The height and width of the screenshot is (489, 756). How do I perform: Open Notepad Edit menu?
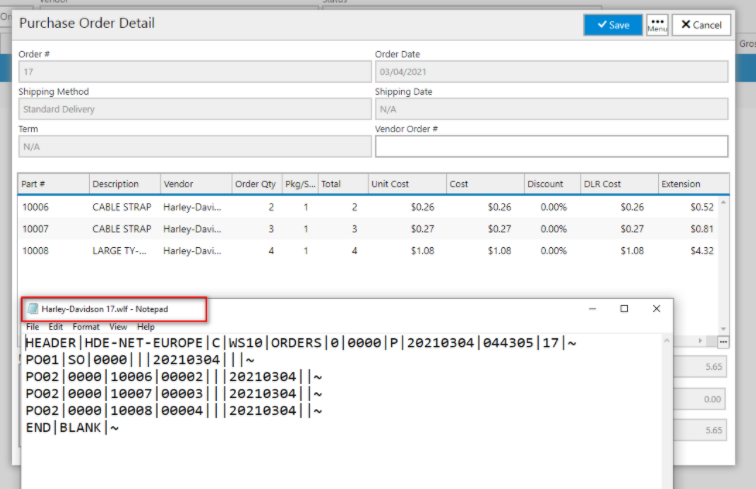coord(56,326)
